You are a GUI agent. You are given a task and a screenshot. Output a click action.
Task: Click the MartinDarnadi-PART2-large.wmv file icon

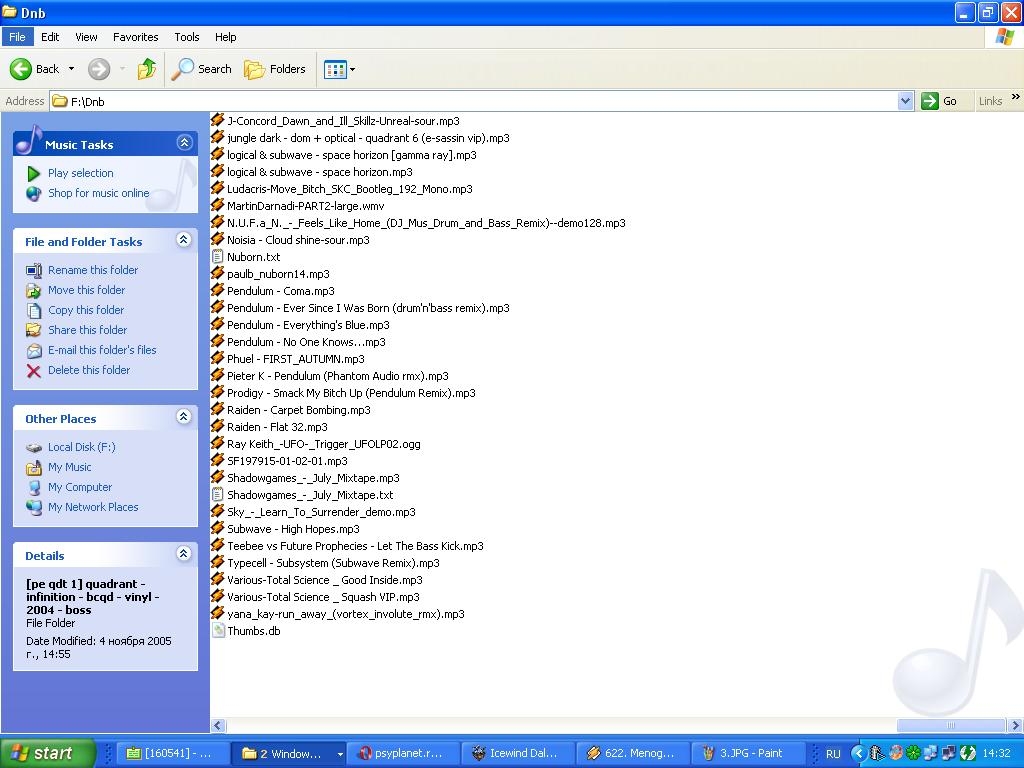coord(218,206)
